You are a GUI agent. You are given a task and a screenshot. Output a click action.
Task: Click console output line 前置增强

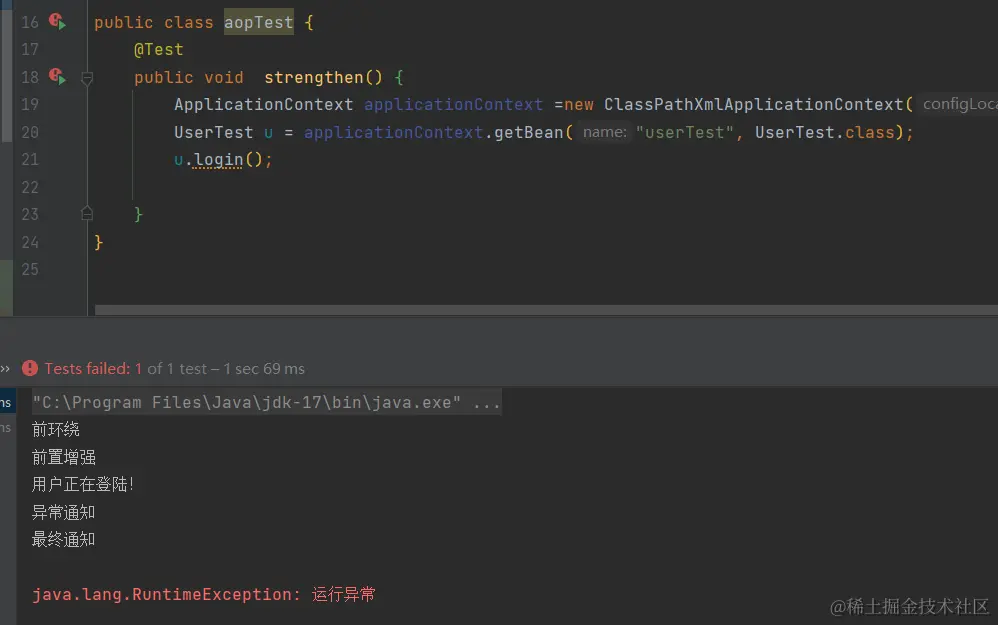tap(64, 457)
